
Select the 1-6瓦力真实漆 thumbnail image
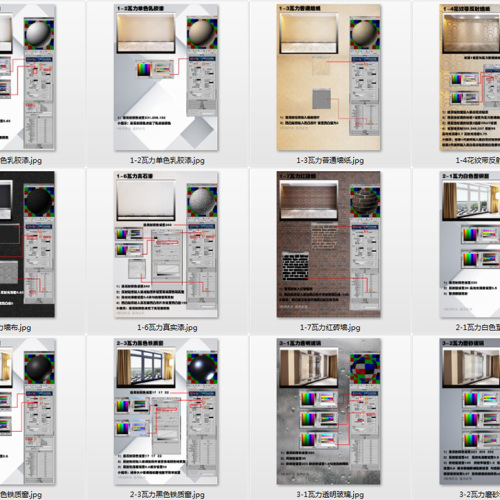click(166, 244)
